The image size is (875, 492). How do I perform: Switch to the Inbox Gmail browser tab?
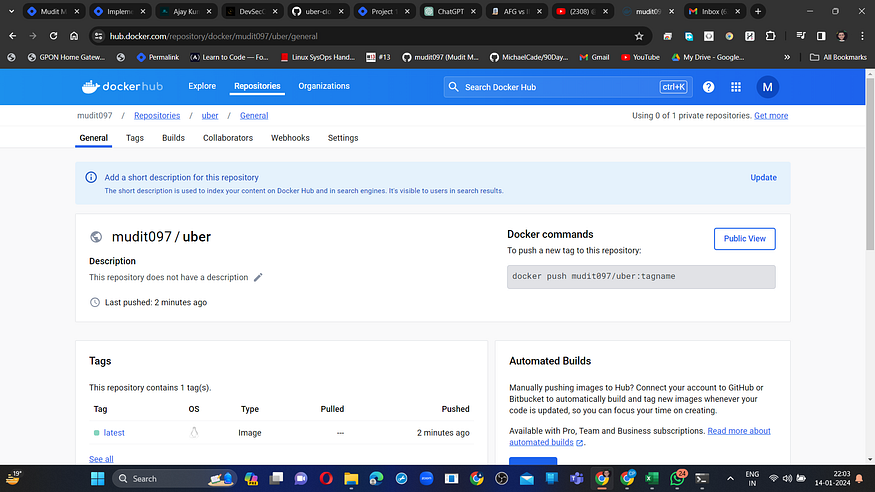[x=715, y=11]
